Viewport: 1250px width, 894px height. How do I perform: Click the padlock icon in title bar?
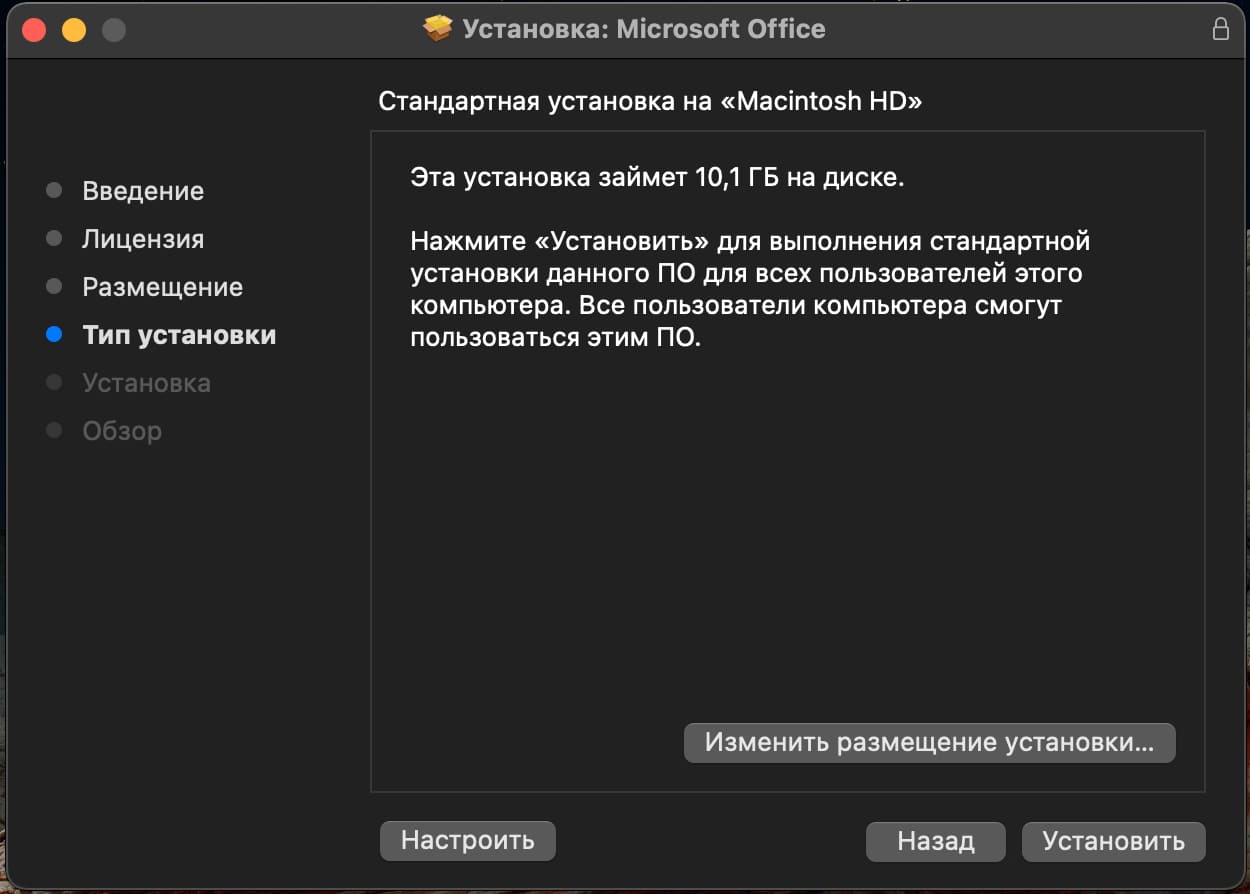click(1220, 29)
